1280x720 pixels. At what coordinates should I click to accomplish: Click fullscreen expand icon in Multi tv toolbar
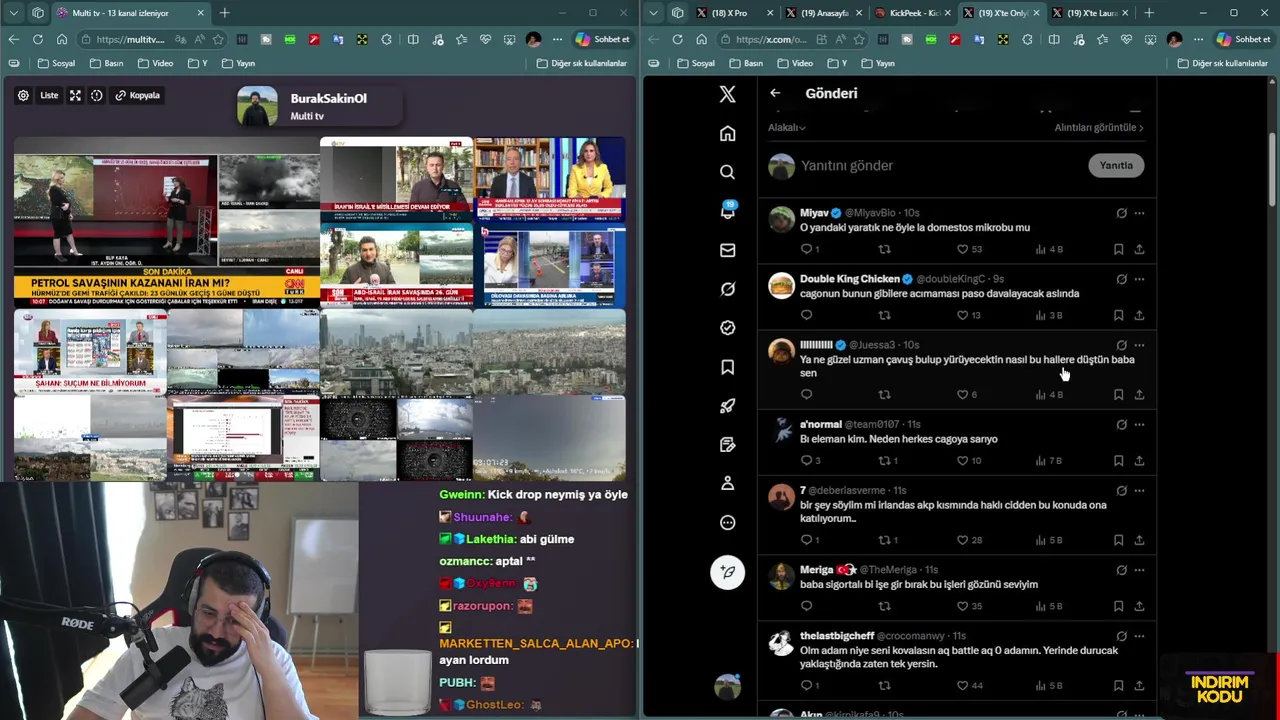(x=75, y=96)
